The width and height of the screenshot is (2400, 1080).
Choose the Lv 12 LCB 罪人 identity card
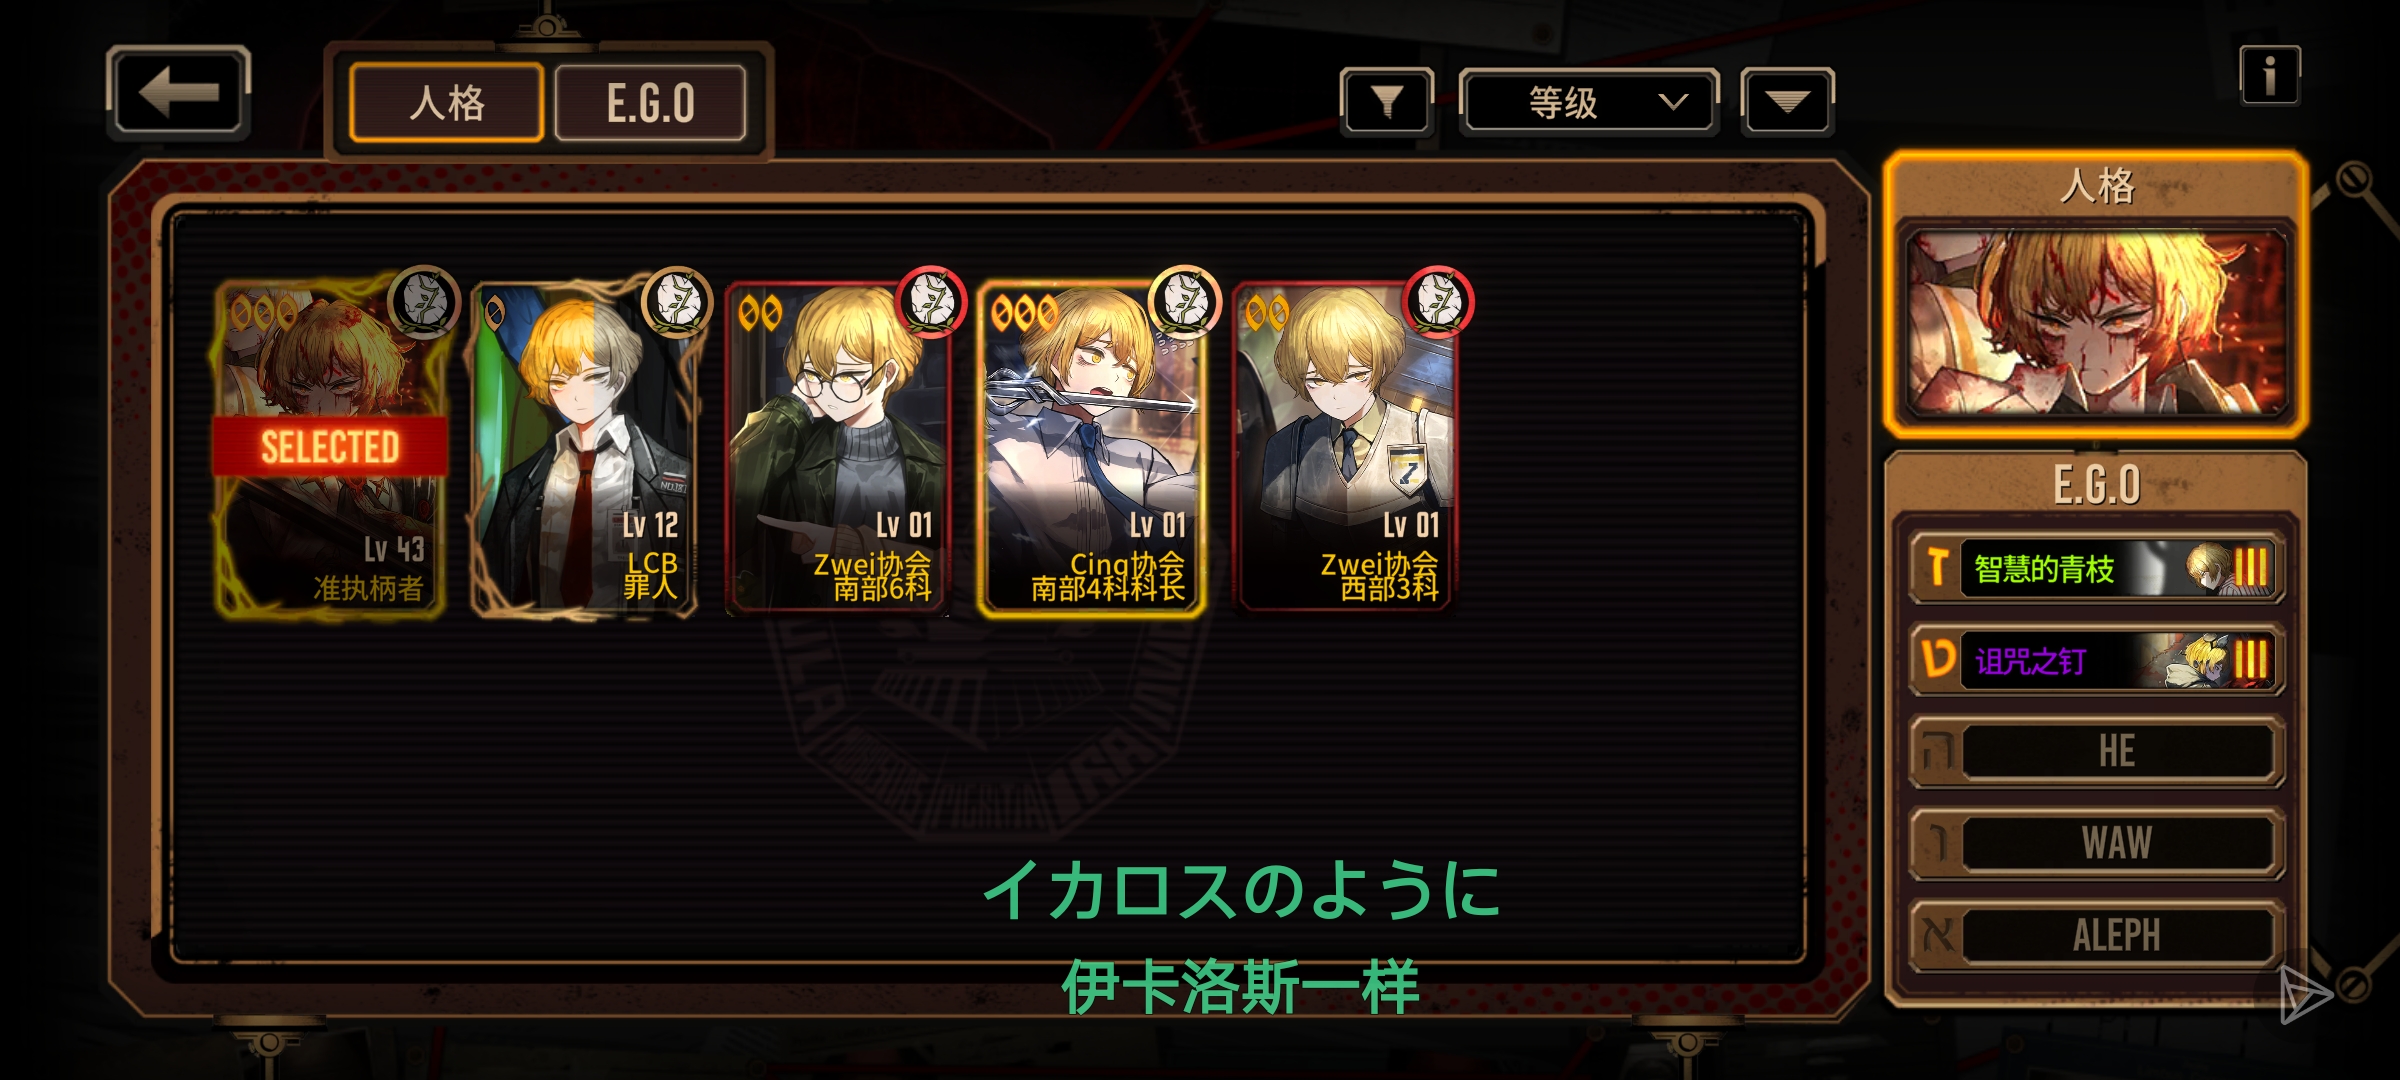click(x=584, y=446)
